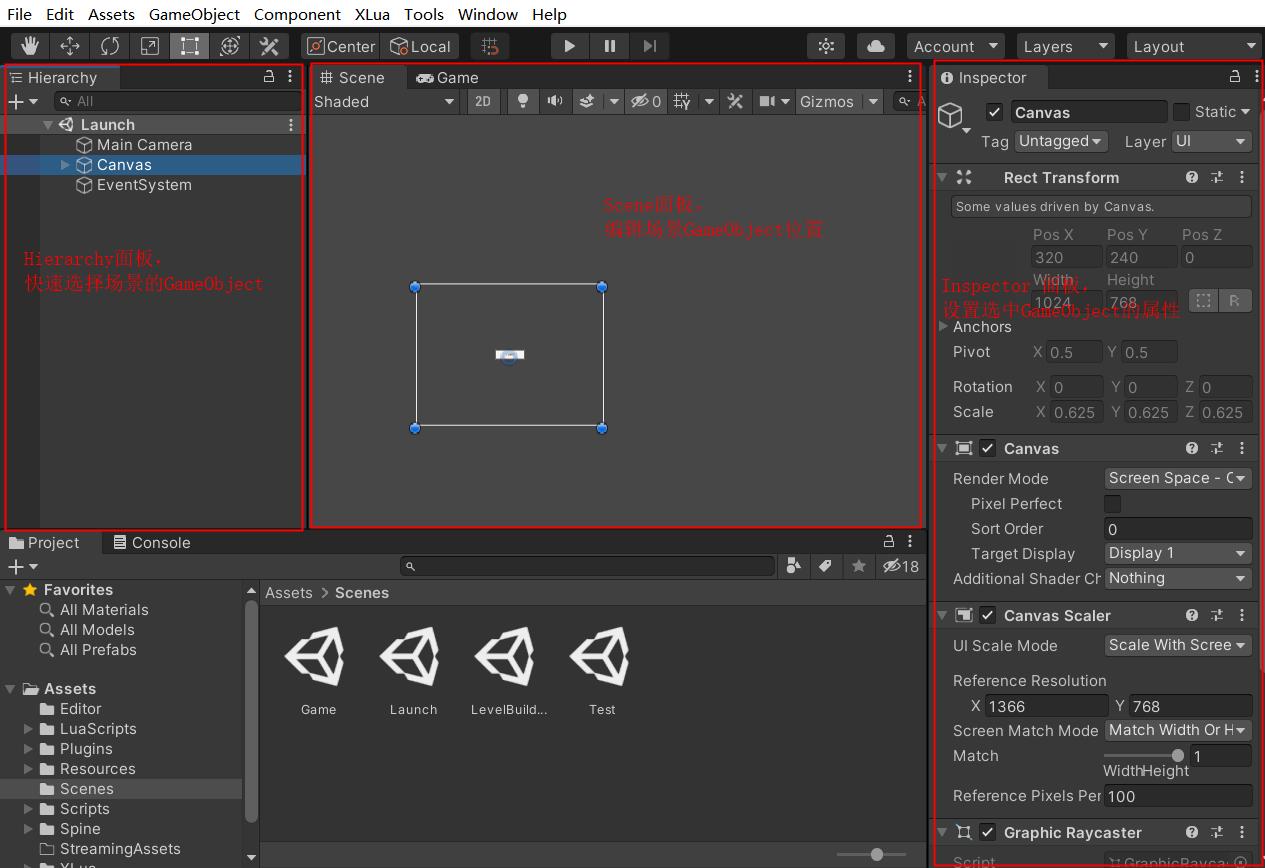The image size is (1265, 868).
Task: Open the GameObject menu
Action: point(194,14)
